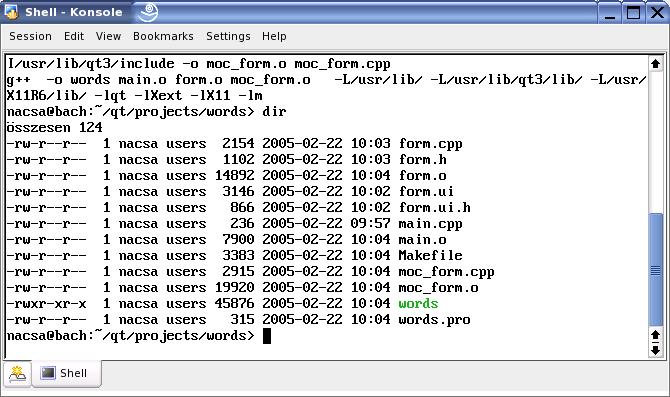Click the form.o filename

tap(423, 176)
